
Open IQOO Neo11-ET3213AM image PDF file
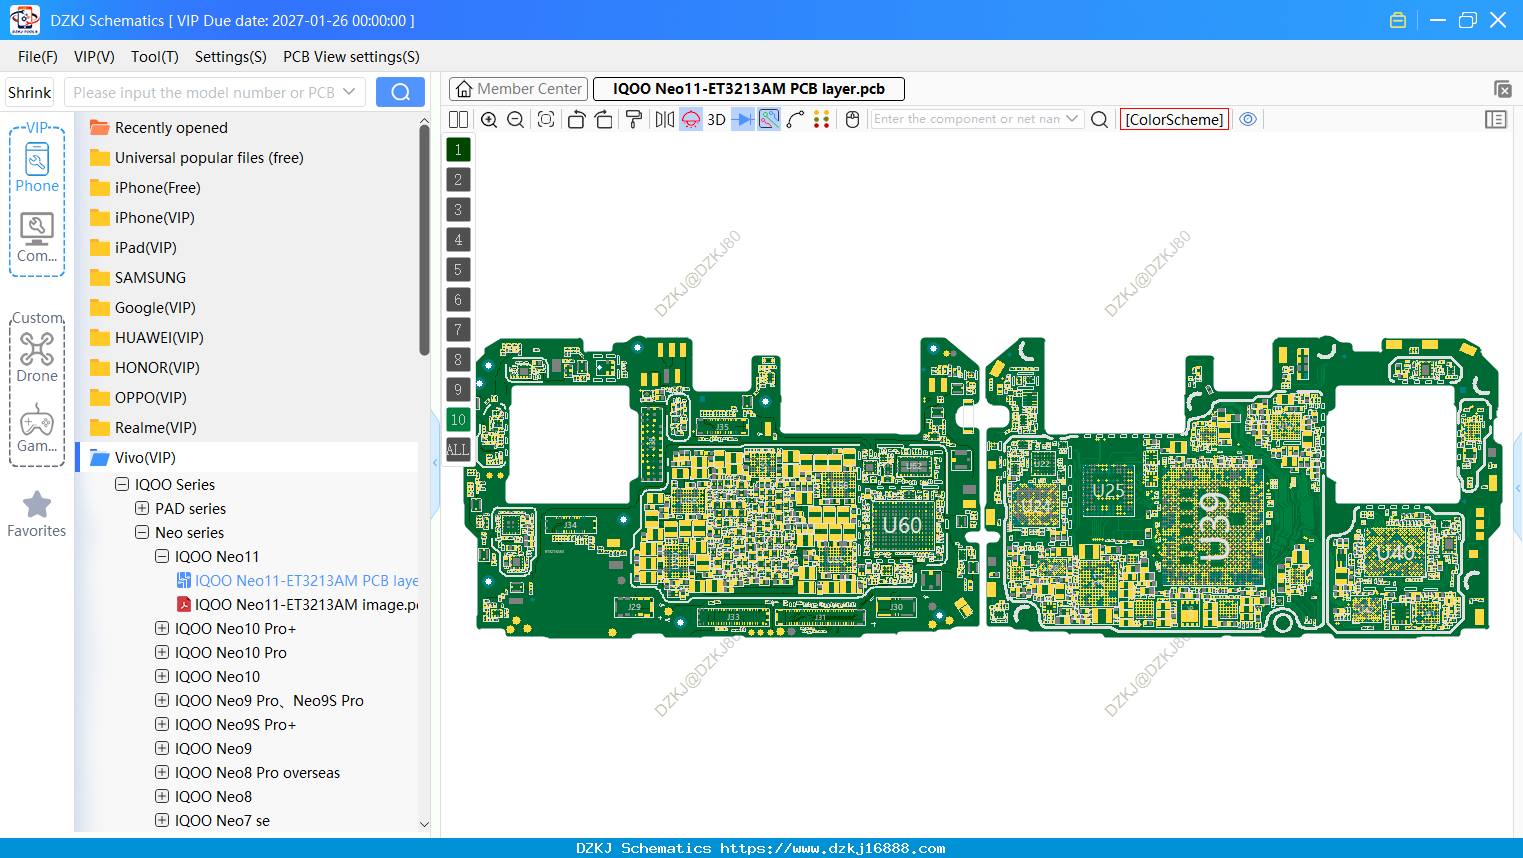pyautogui.click(x=297, y=604)
